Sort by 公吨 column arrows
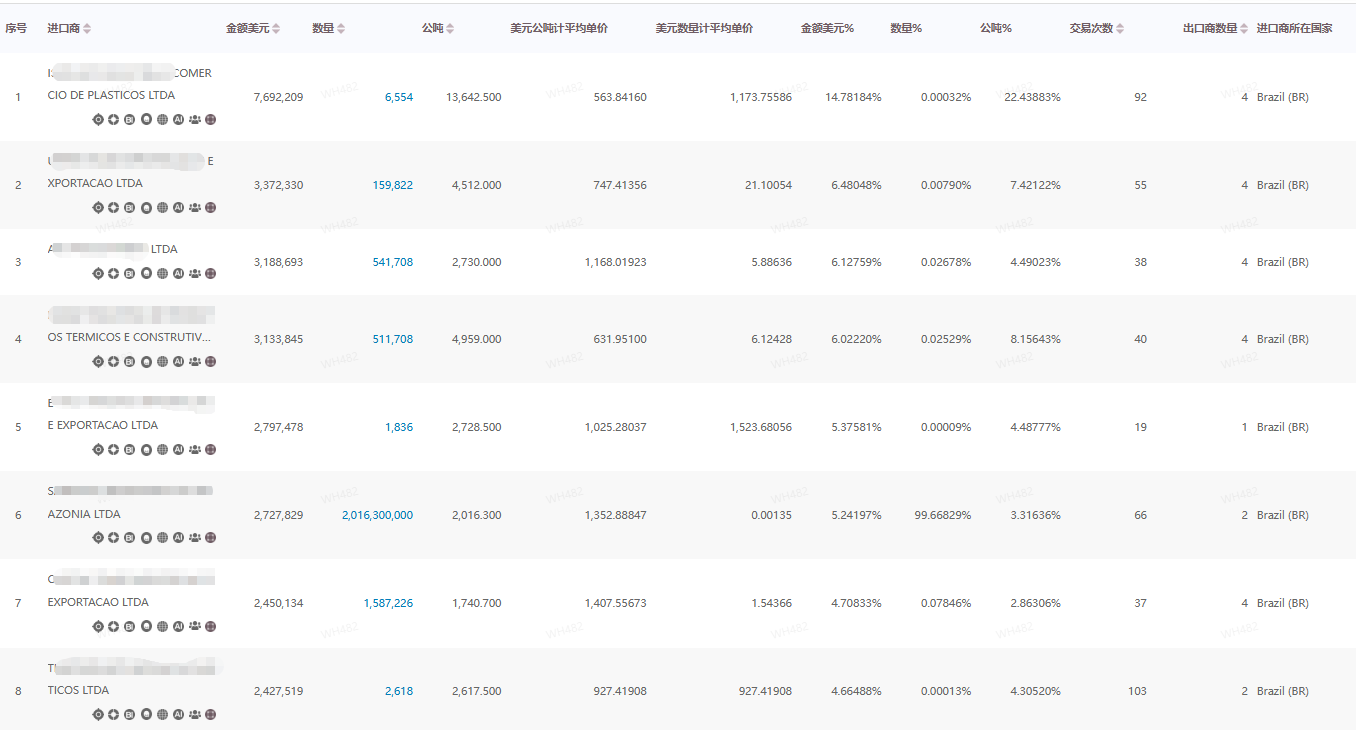Image resolution: width=1356 pixels, height=730 pixels. (x=450, y=29)
